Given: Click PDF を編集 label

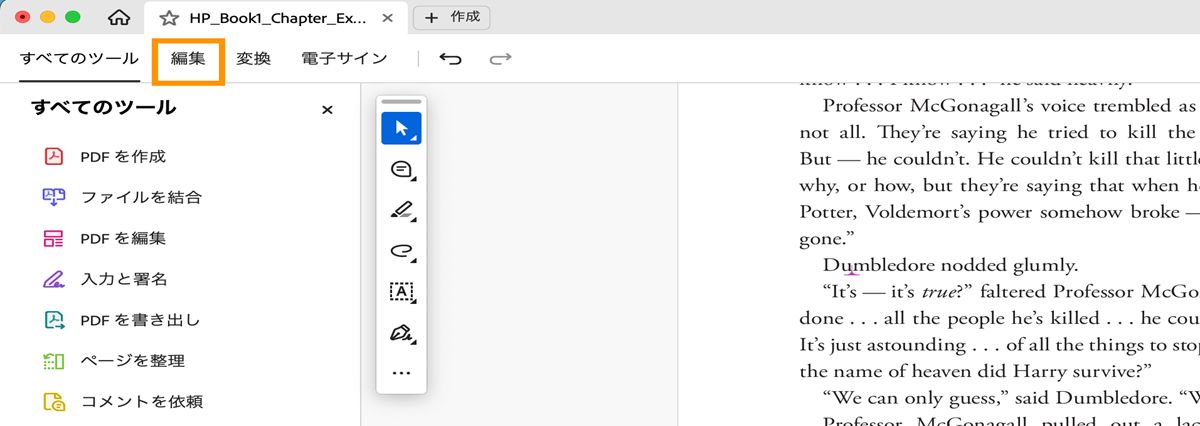Looking at the screenshot, I should pyautogui.click(x=123, y=238).
